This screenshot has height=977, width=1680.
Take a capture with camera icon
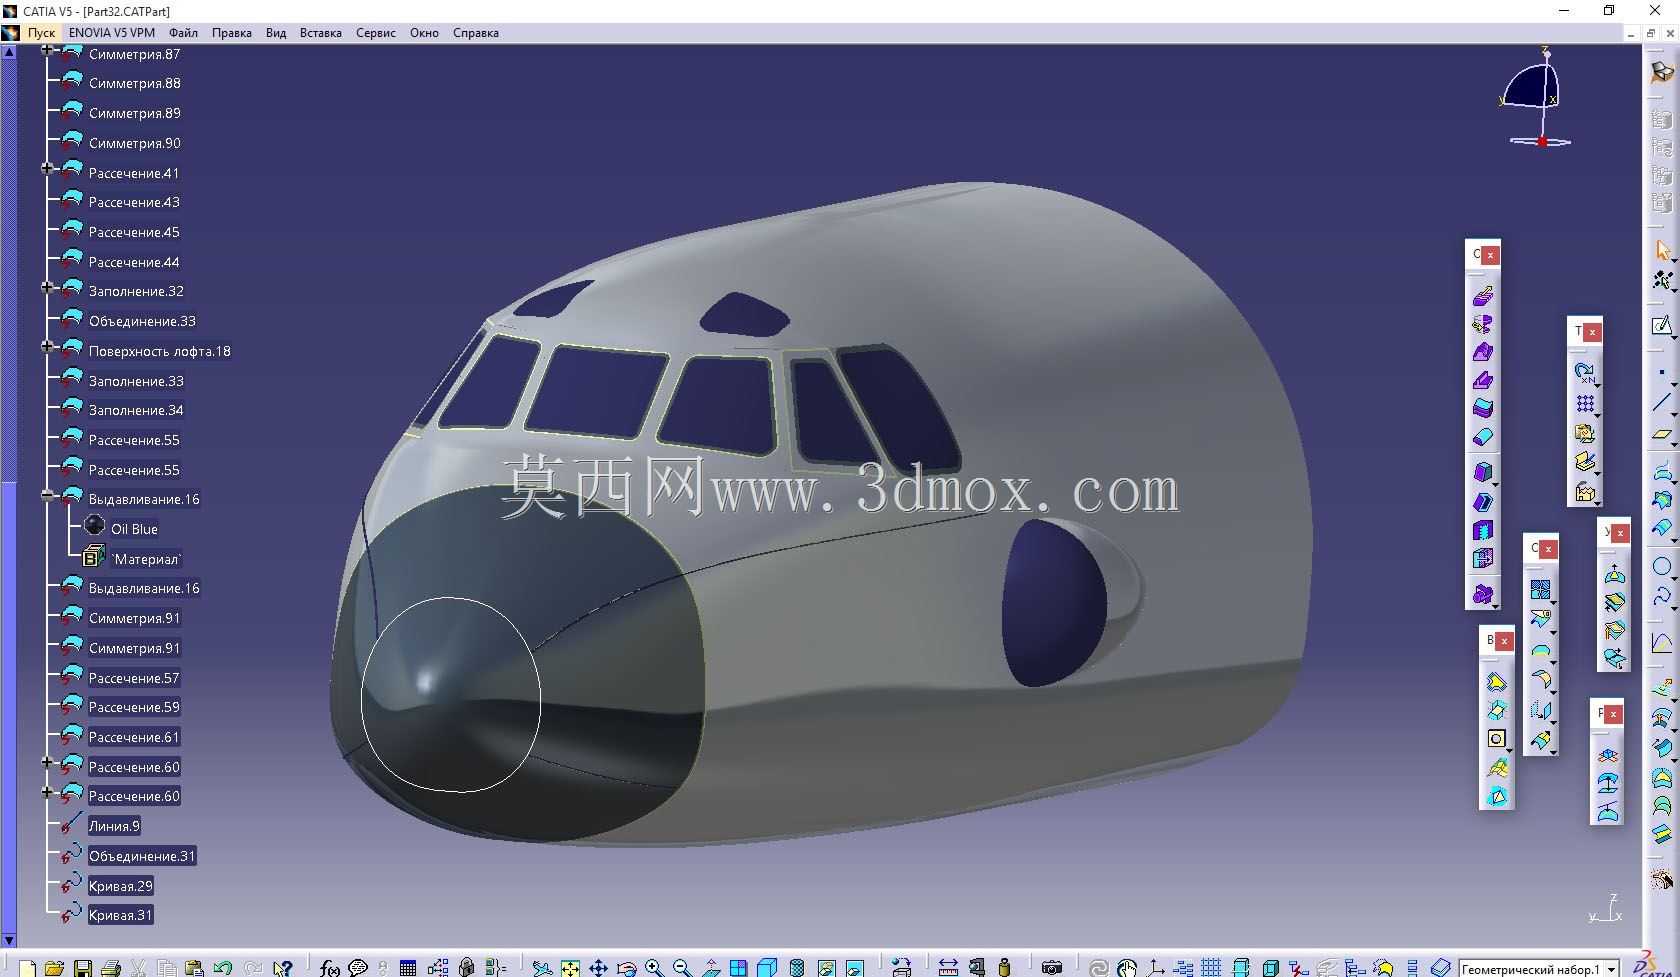coord(1051,967)
